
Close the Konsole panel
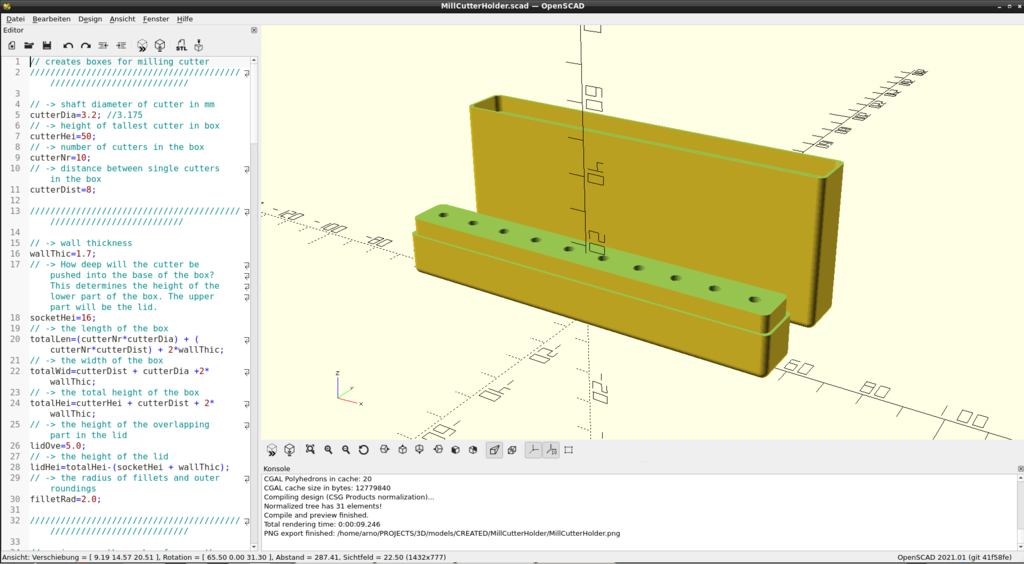1020,469
